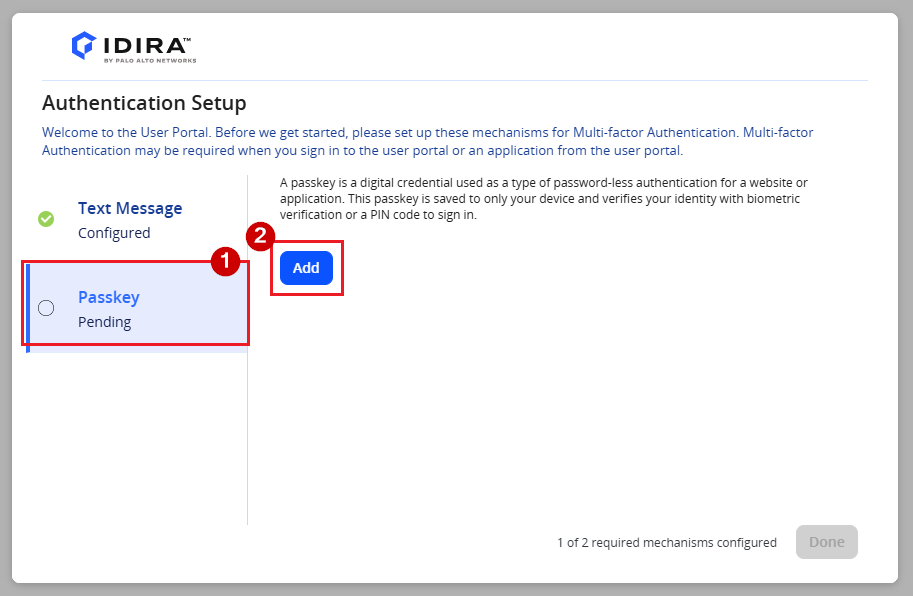The image size is (913, 596).
Task: Click the green checkmark beside Text Message
Action: [x=46, y=219]
